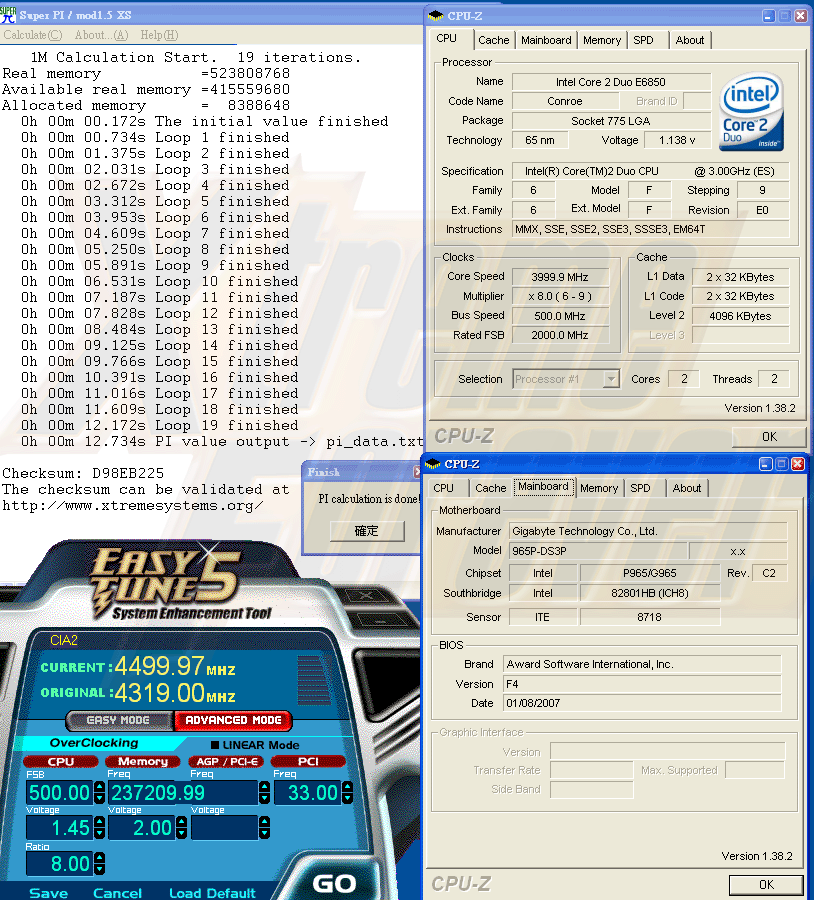Select the CPU overclocking button
Viewport: 814px width, 900px height.
61,762
